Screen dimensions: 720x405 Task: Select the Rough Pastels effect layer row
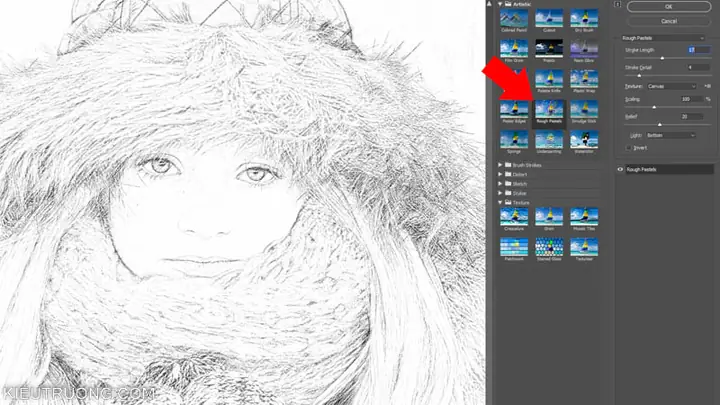tap(669, 169)
